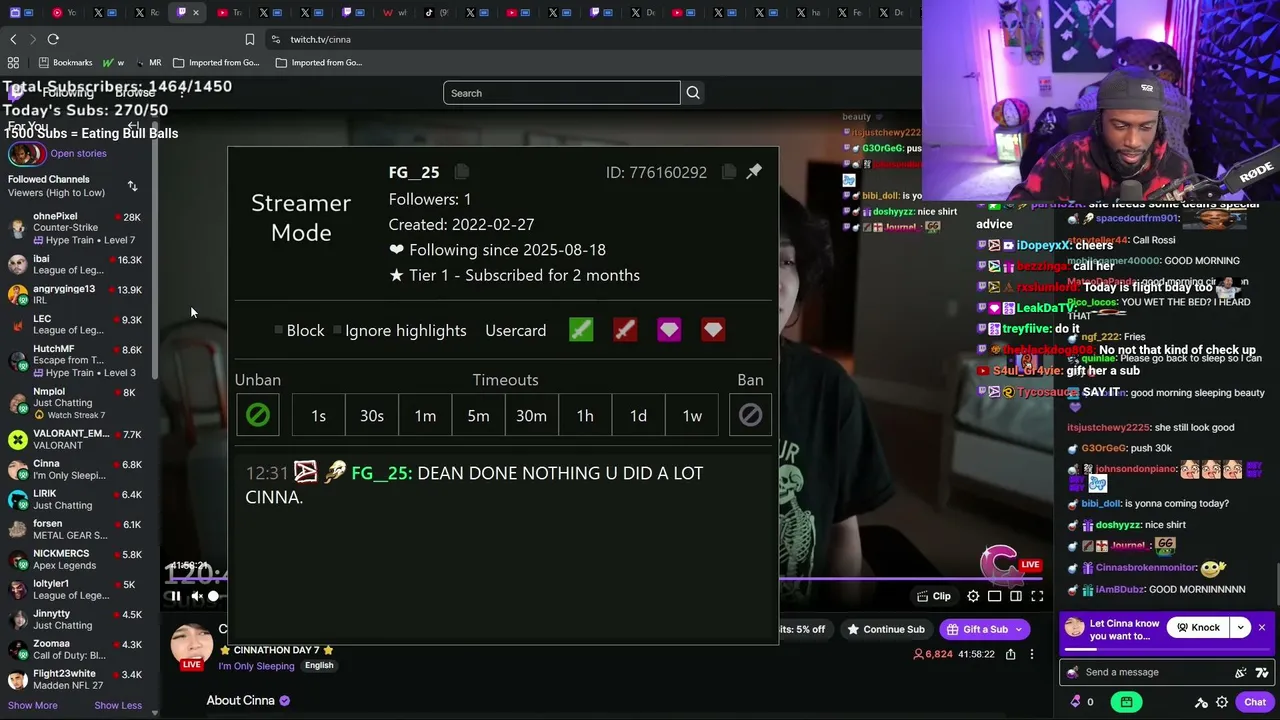Screen dimensions: 1280x720
Task: Click the green Unban icon
Action: click(258, 415)
